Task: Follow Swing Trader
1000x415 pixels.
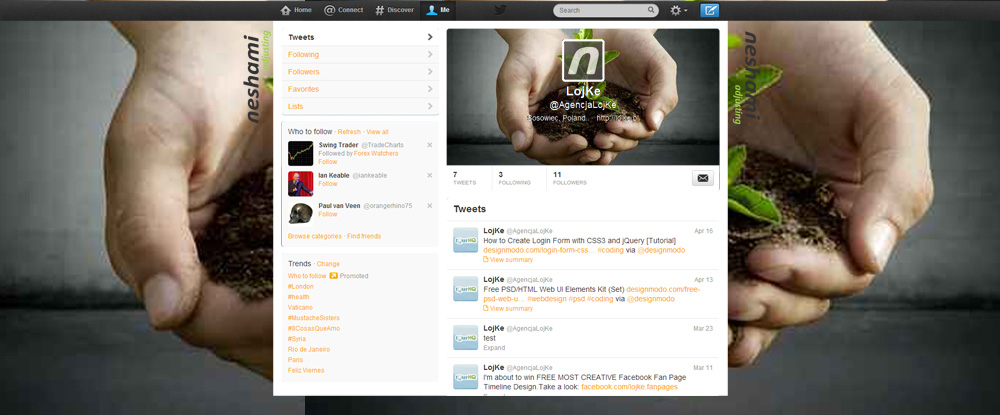Action: tap(327, 161)
